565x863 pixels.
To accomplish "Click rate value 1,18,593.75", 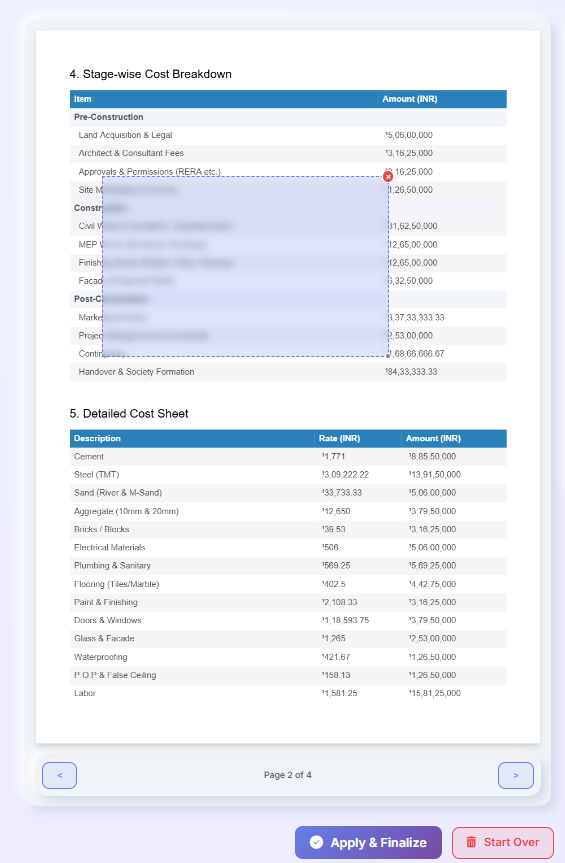I will tap(345, 620).
